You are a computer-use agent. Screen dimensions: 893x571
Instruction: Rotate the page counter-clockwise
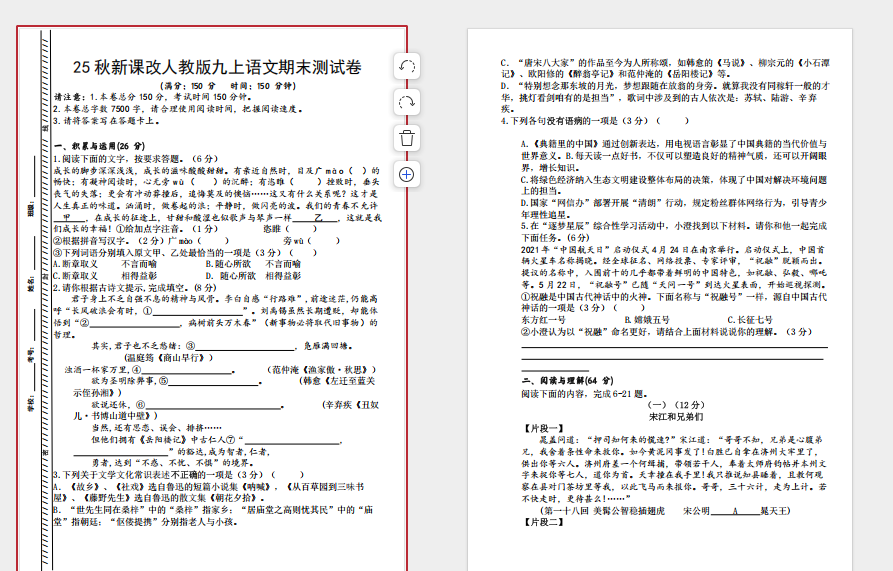pos(407,66)
